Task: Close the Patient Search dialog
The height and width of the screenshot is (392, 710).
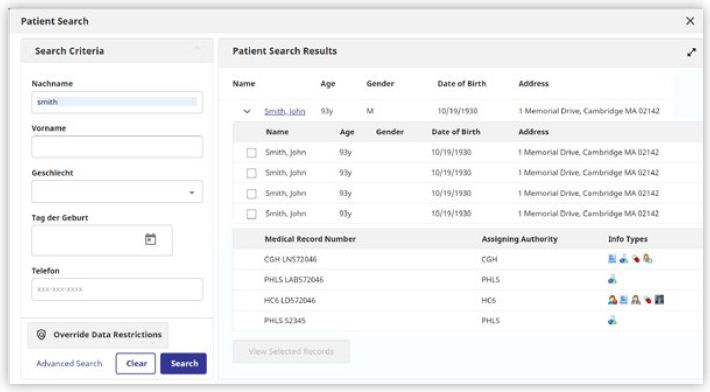Action: click(x=690, y=21)
